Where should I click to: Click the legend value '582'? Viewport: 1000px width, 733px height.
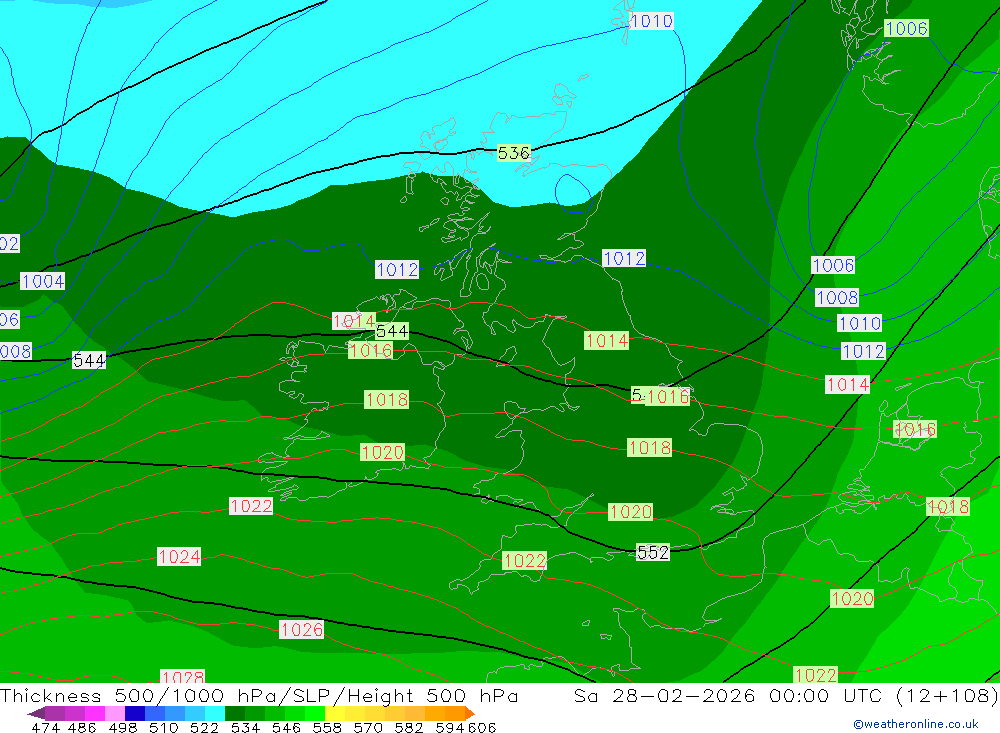click(408, 728)
